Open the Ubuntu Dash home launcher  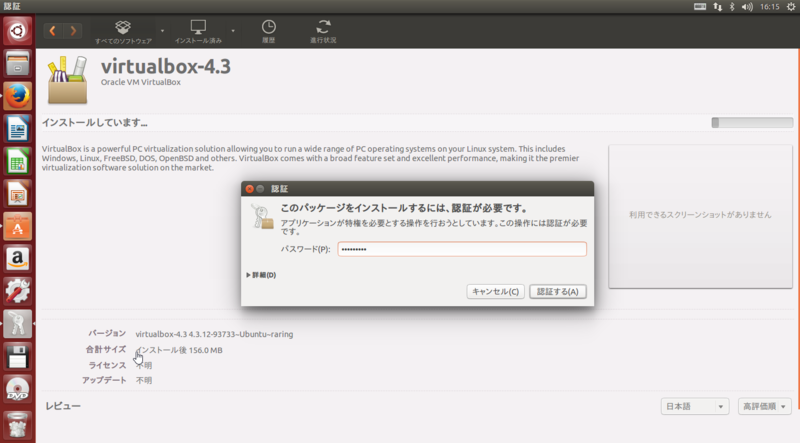[x=17, y=31]
